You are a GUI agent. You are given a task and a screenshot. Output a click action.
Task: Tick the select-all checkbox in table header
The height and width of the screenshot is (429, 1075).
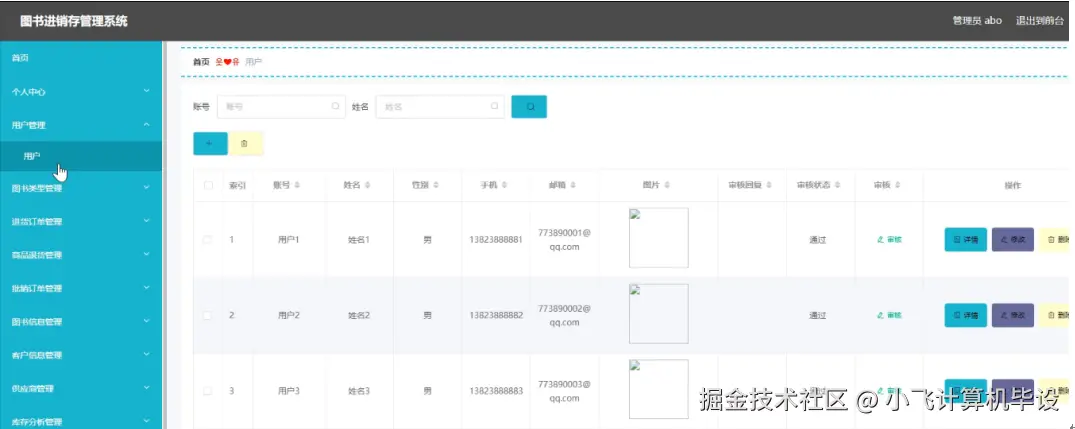(208, 186)
